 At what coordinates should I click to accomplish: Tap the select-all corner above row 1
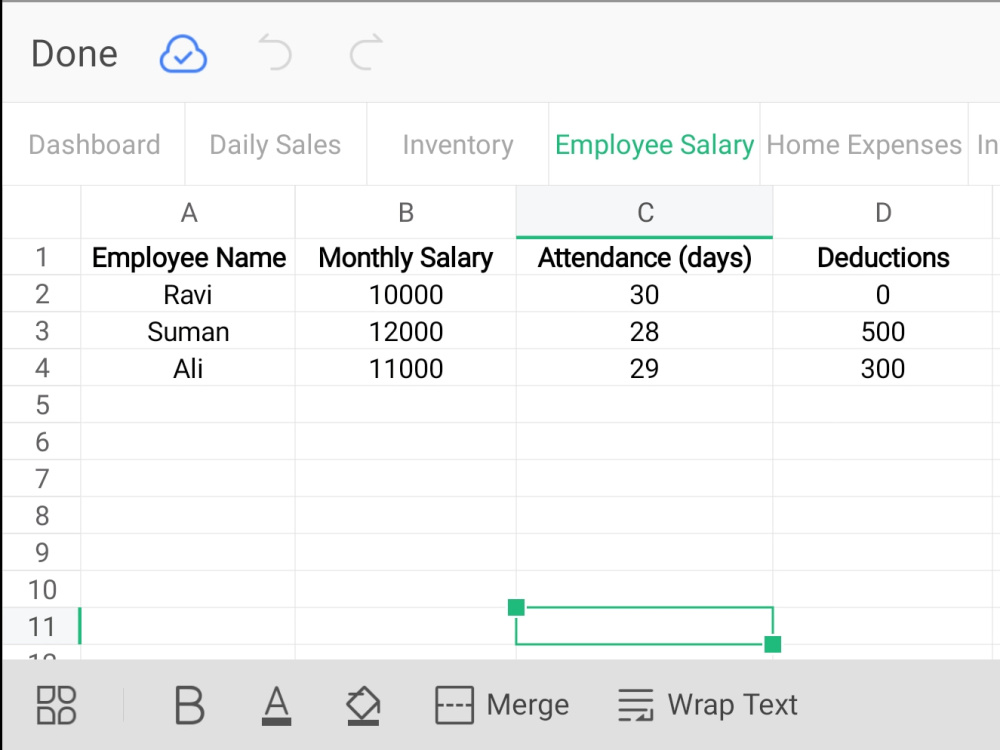41,212
